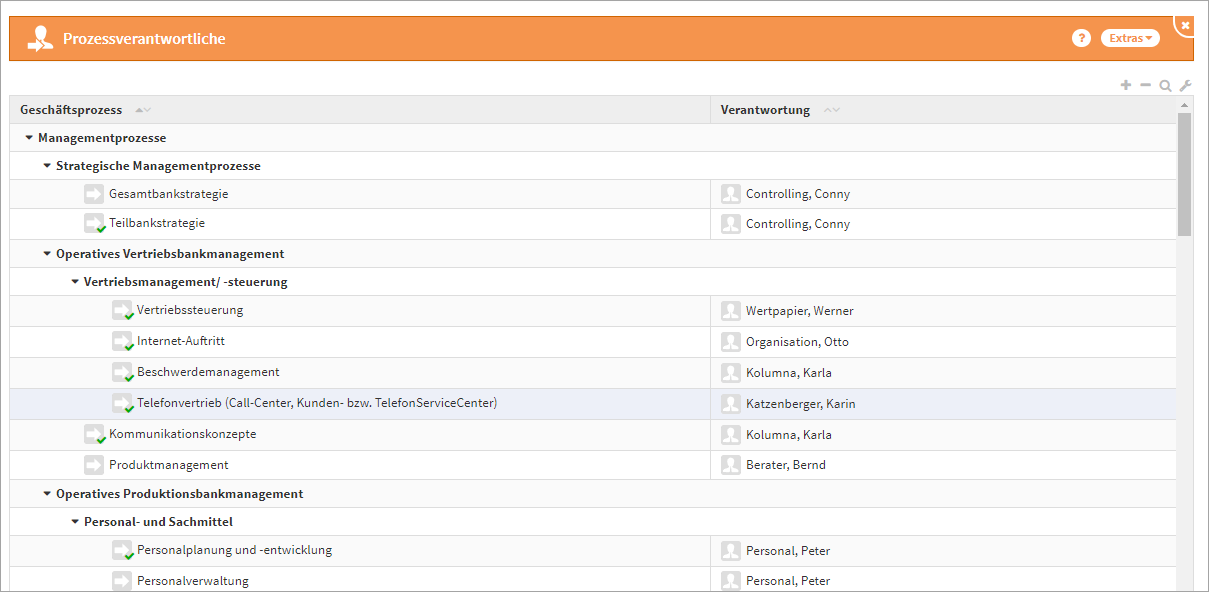The height and width of the screenshot is (592, 1209).
Task: Select the Beschwerdemanagement process row
Action: pyautogui.click(x=208, y=372)
